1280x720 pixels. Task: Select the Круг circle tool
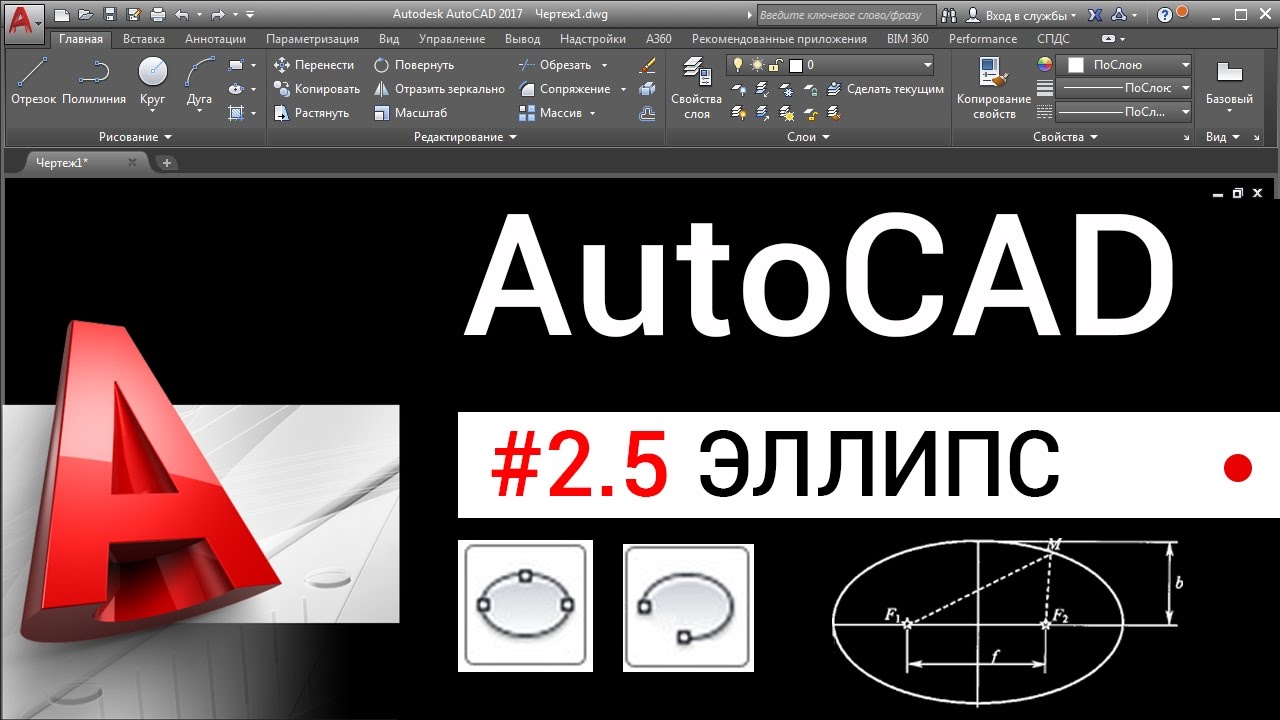click(152, 82)
